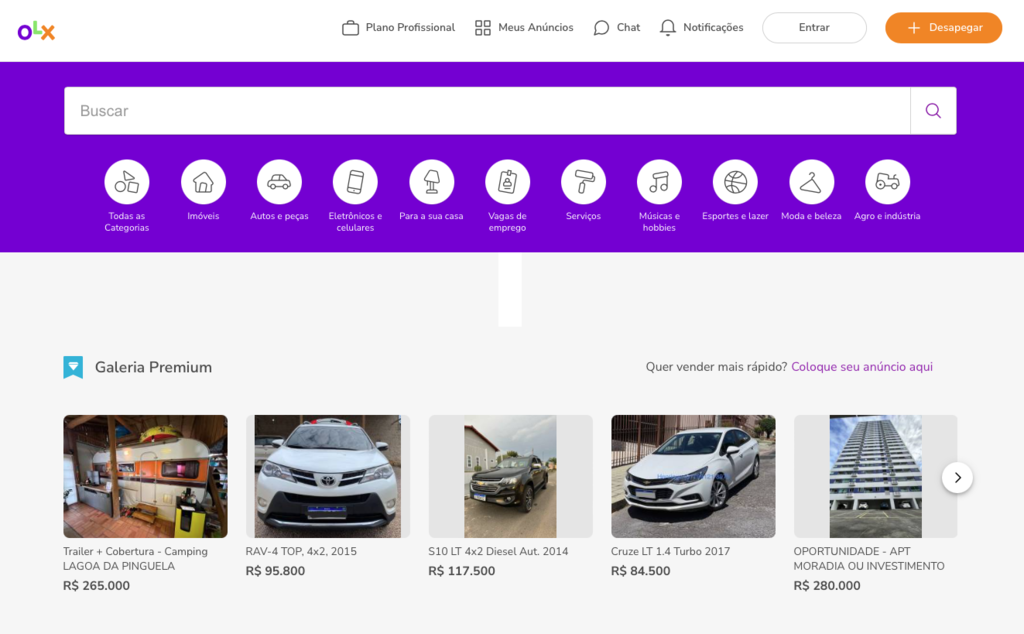Select the Moda e beleza category

pyautogui.click(x=811, y=183)
